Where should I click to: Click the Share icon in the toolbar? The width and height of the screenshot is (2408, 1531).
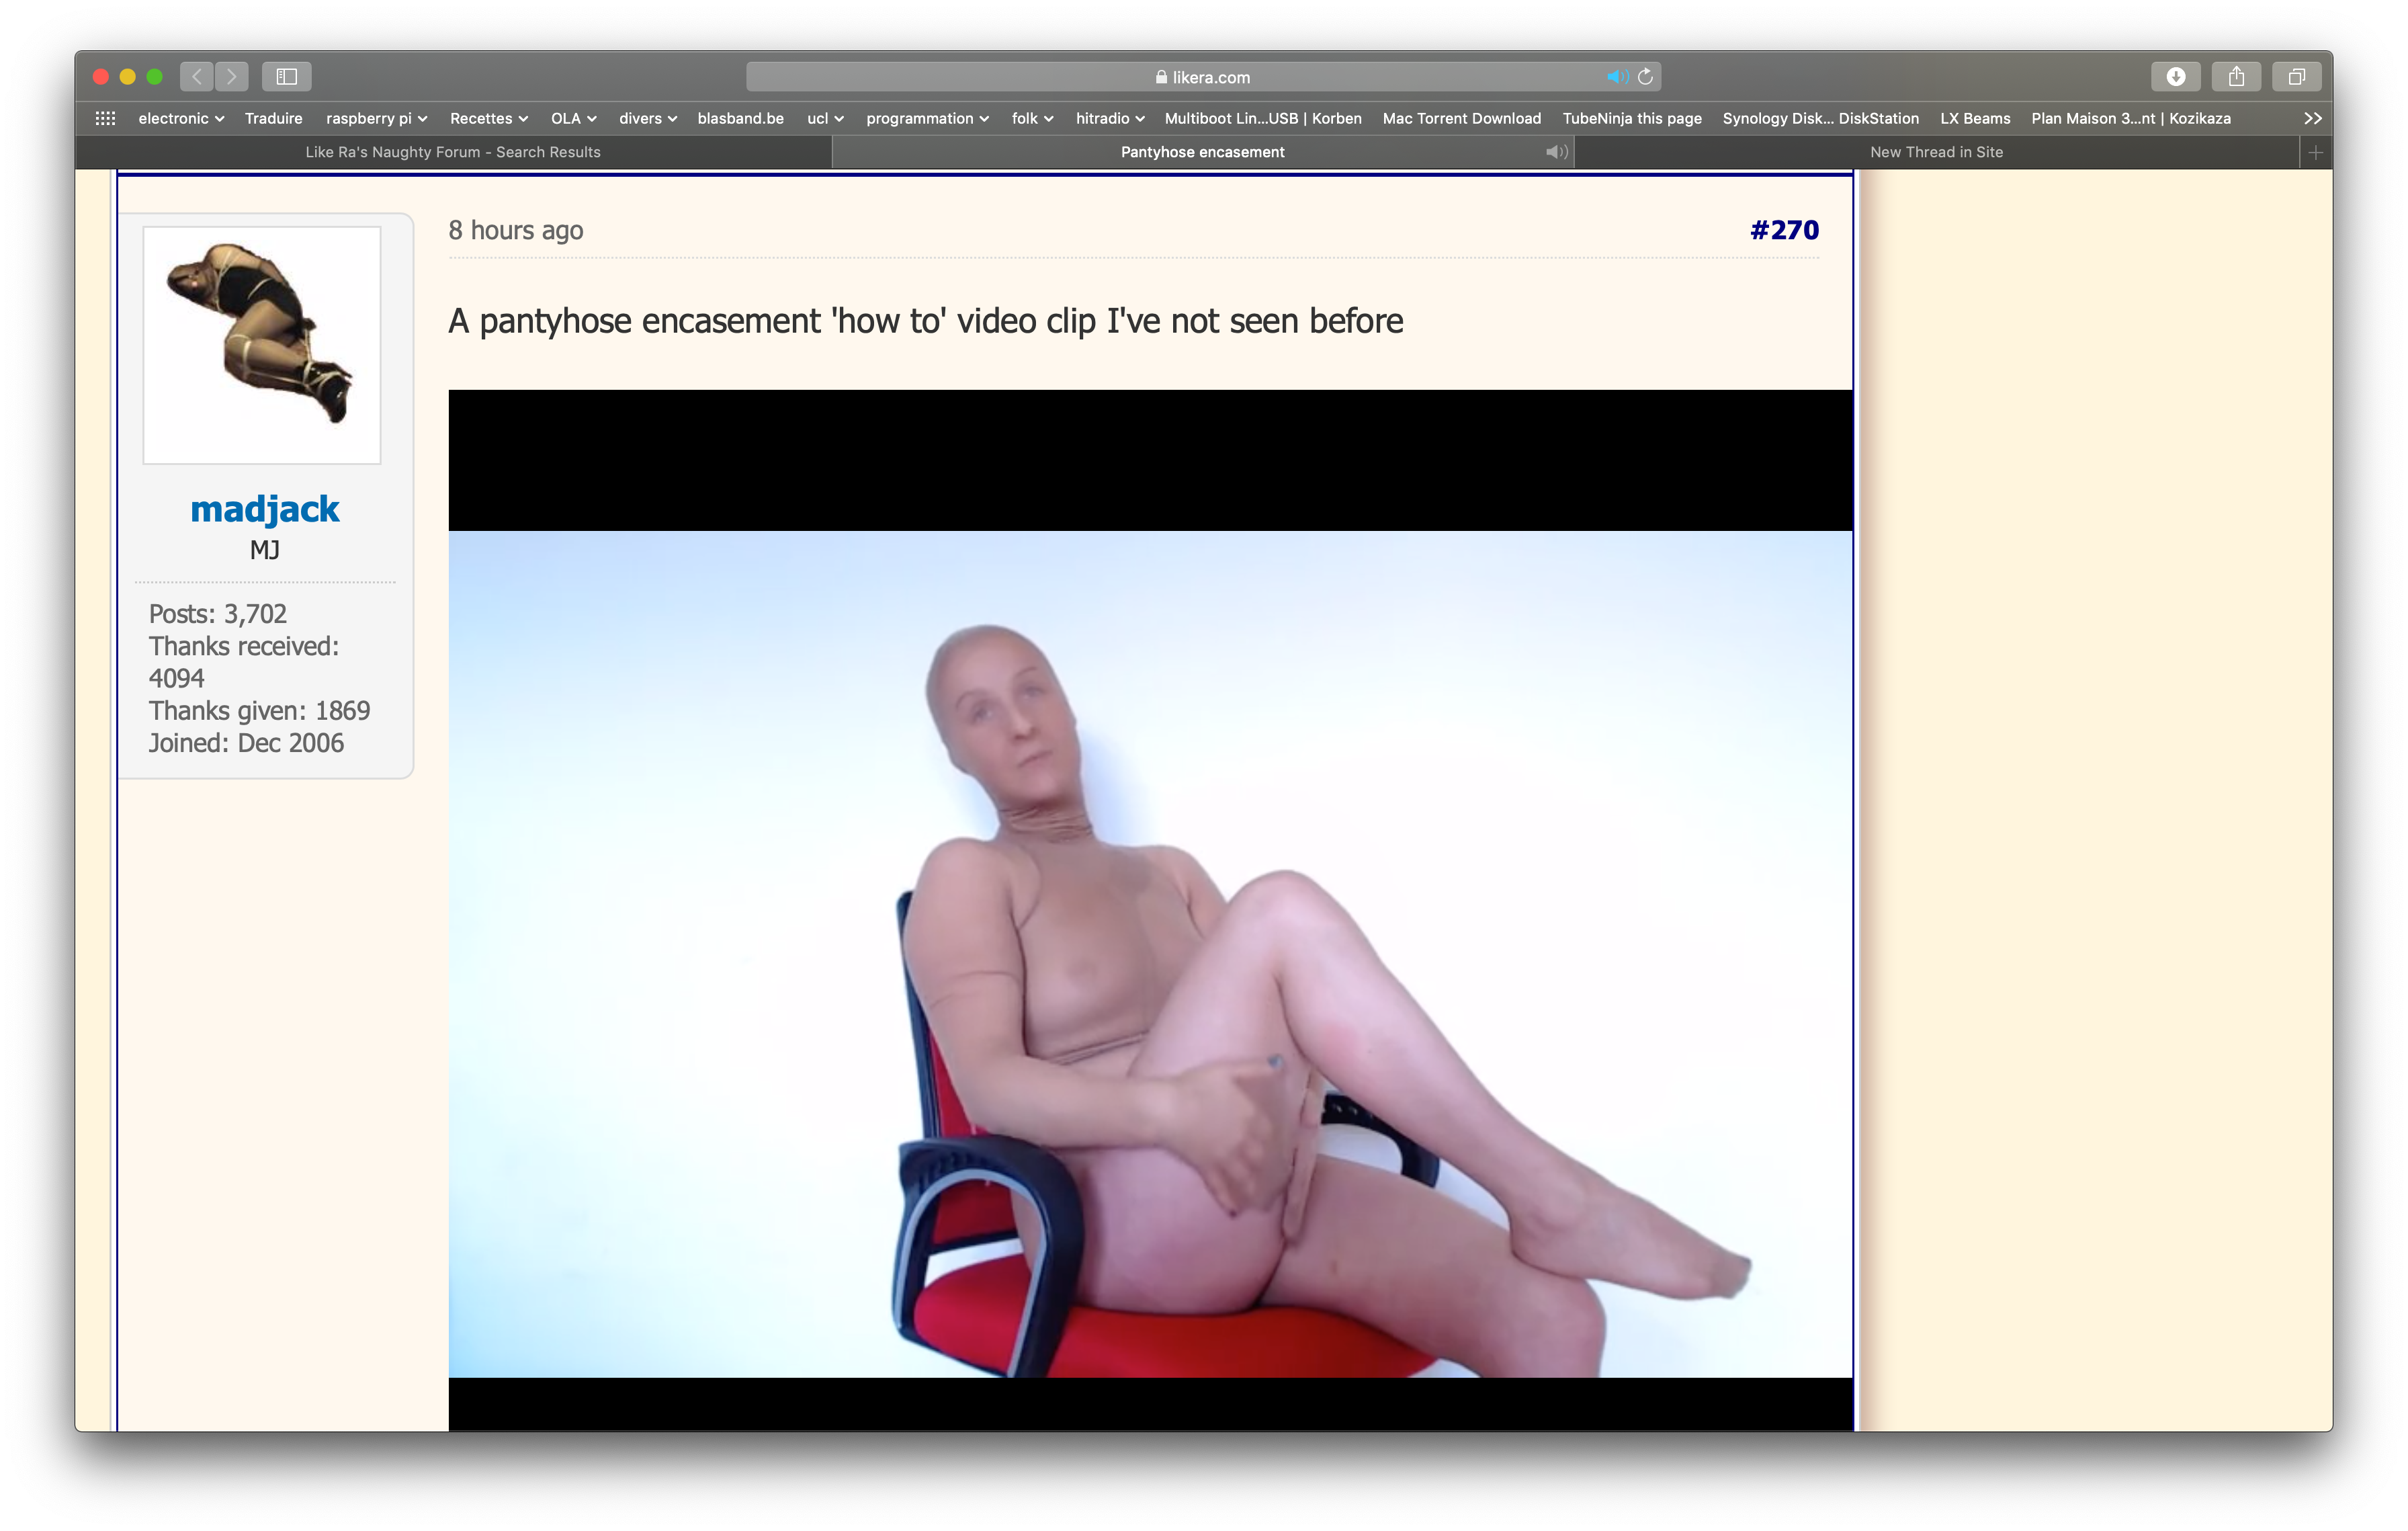[x=2236, y=76]
